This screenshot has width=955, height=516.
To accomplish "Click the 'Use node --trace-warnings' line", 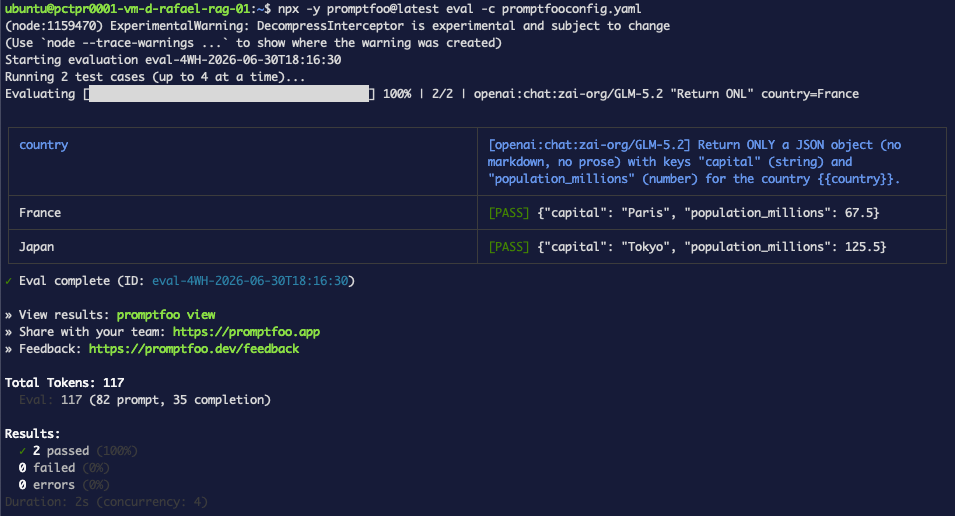I will point(253,43).
